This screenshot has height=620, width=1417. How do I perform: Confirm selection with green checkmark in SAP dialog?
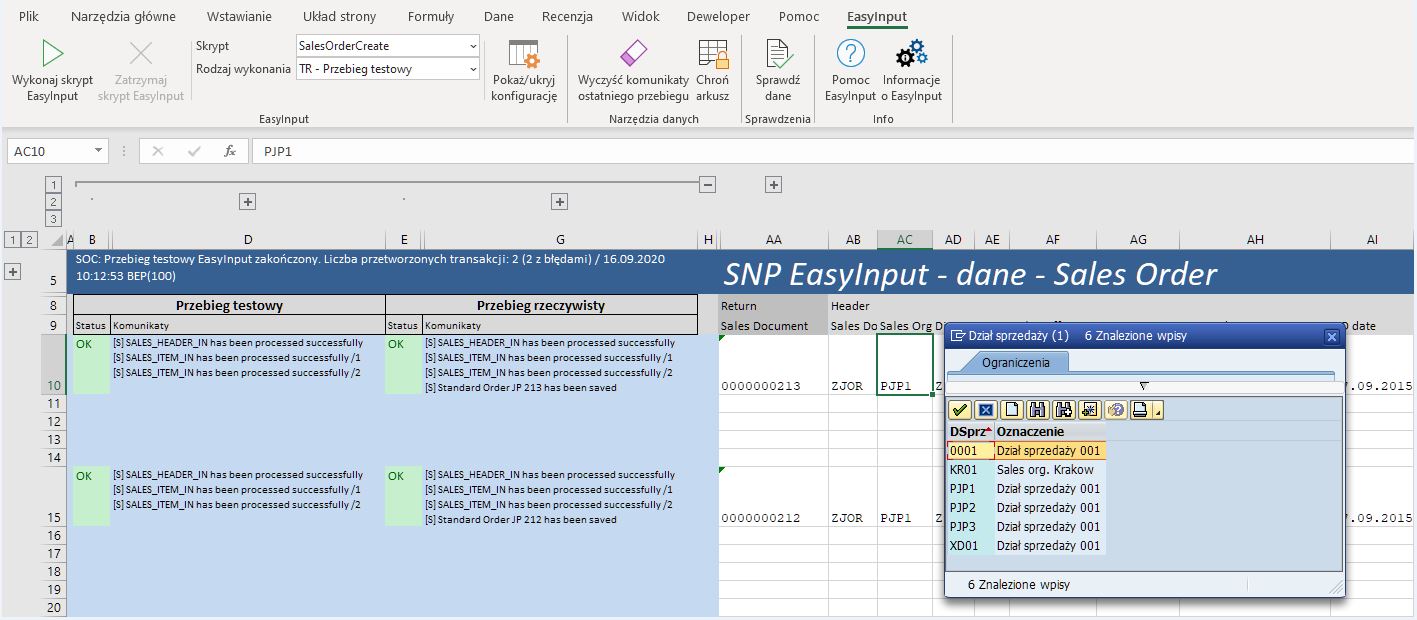pos(958,409)
